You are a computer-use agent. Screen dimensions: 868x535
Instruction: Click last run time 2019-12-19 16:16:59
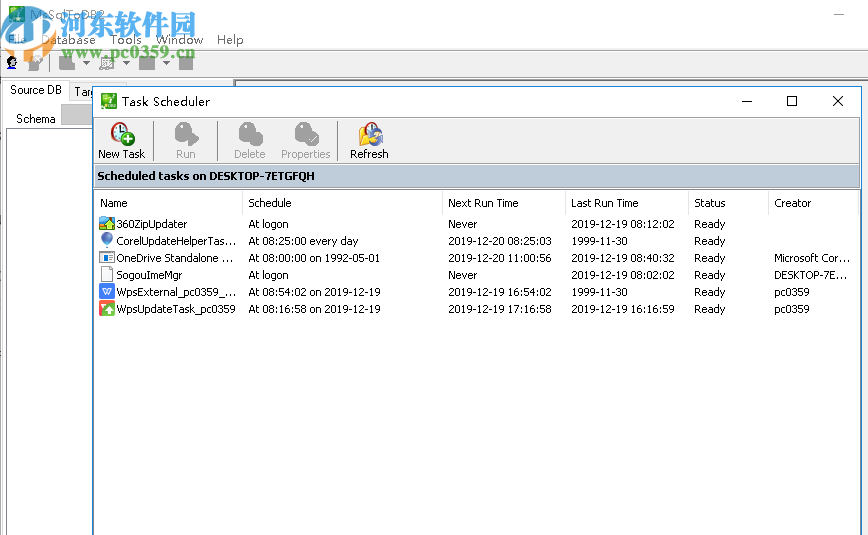(623, 309)
